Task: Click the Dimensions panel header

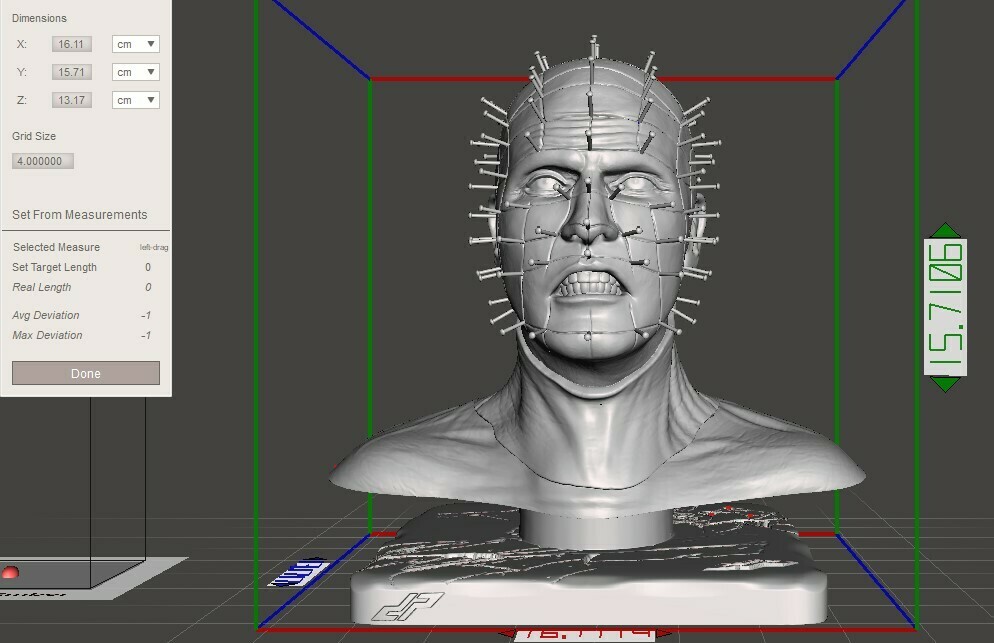Action: pos(39,17)
